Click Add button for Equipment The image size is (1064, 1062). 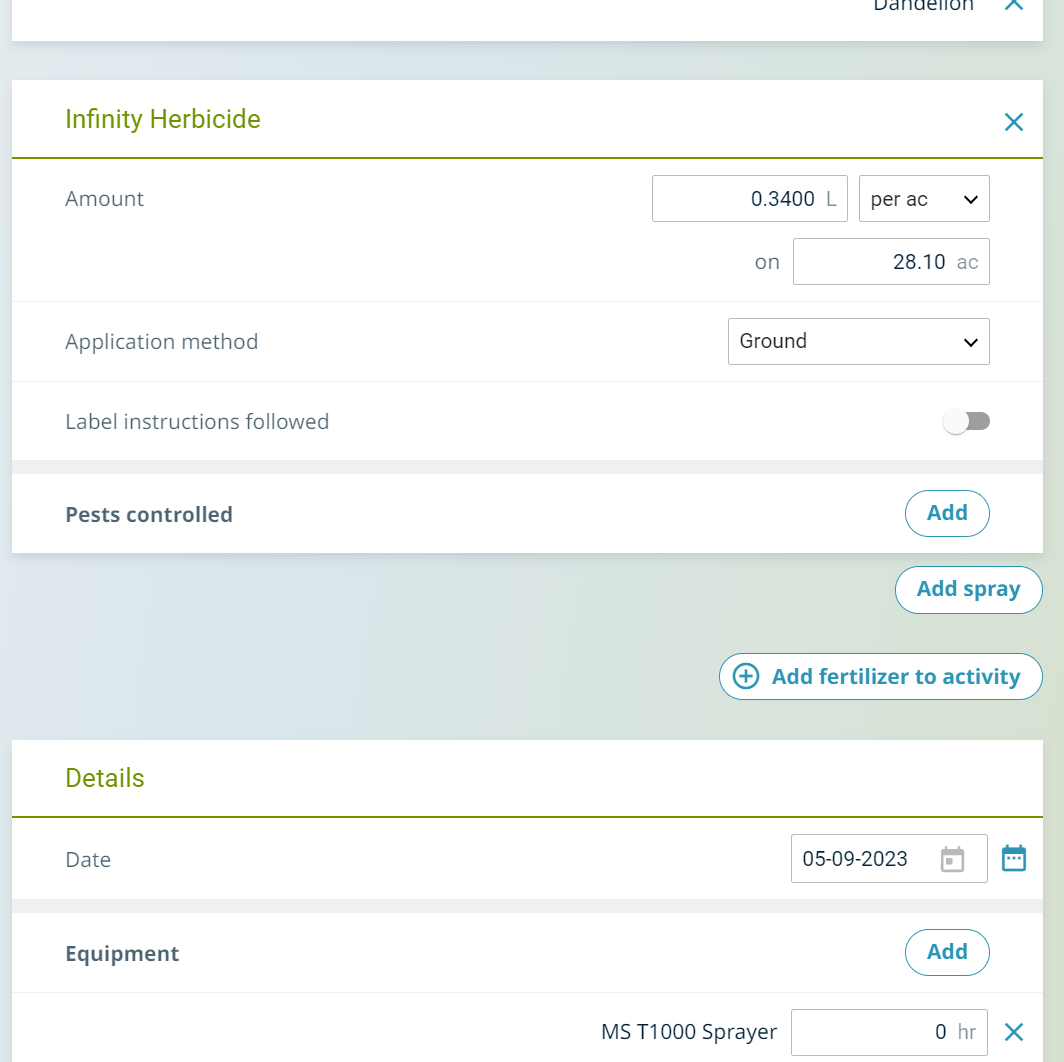(946, 952)
